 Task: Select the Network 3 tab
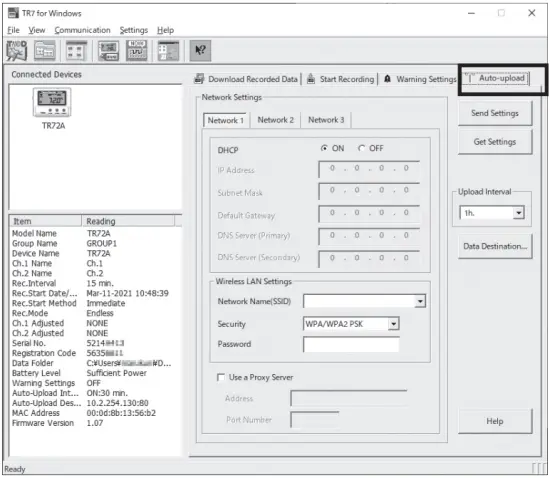point(326,120)
